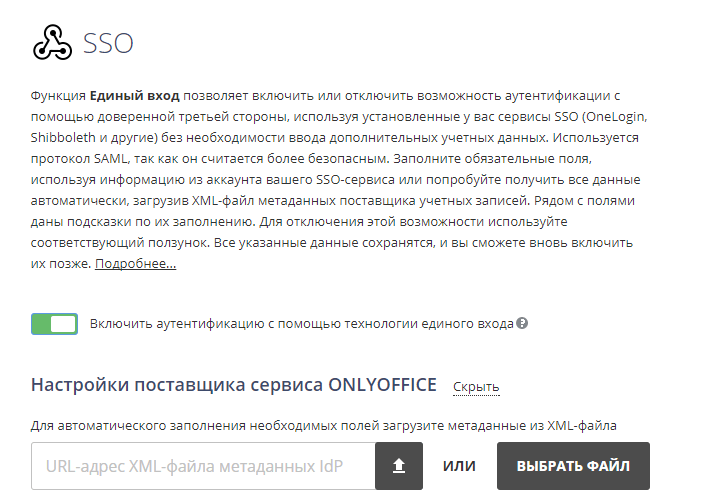
Task: Click the SSO logo icon
Action: [x=52, y=42]
